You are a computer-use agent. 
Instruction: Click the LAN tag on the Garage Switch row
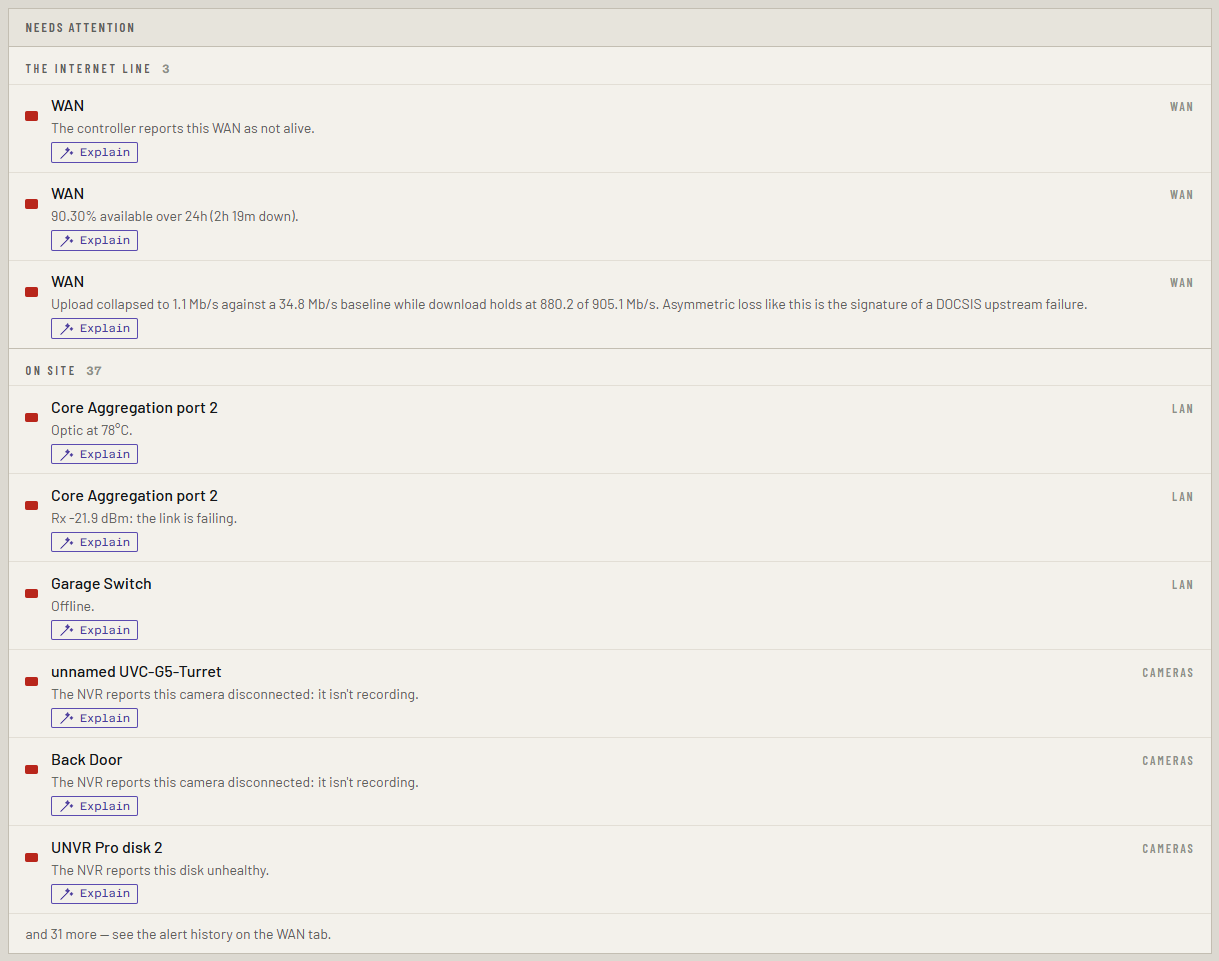click(1183, 585)
